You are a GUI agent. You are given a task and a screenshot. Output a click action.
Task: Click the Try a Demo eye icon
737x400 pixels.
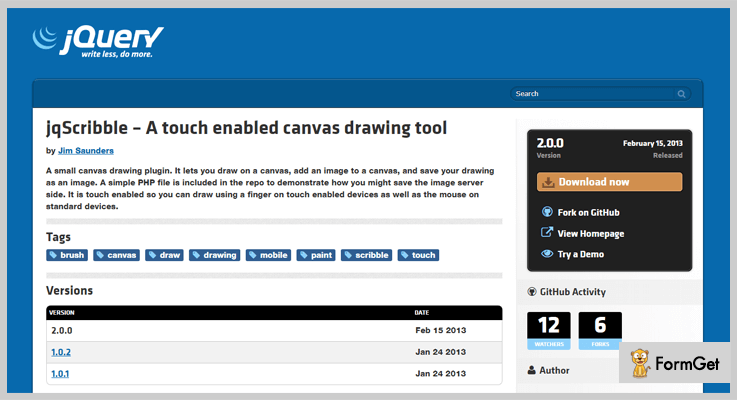pos(547,254)
